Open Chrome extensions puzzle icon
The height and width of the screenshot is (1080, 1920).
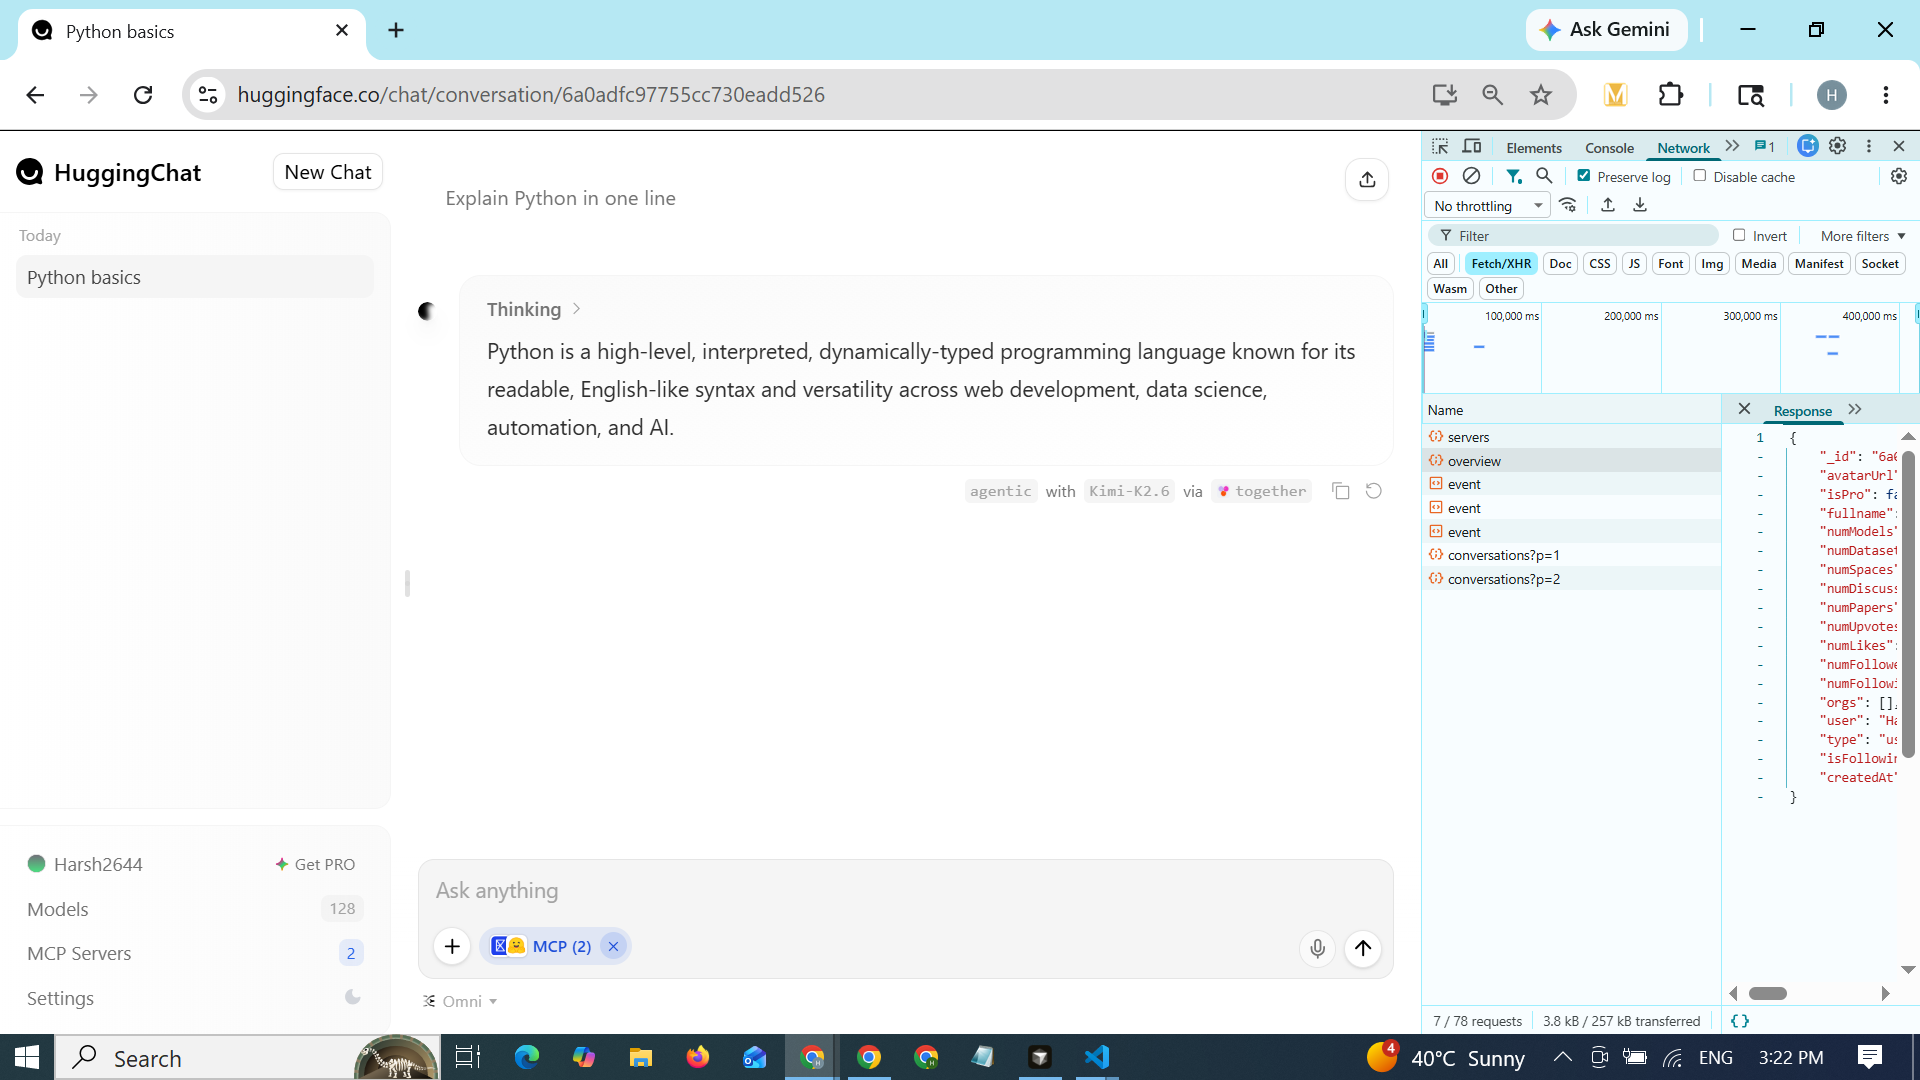pos(1671,94)
